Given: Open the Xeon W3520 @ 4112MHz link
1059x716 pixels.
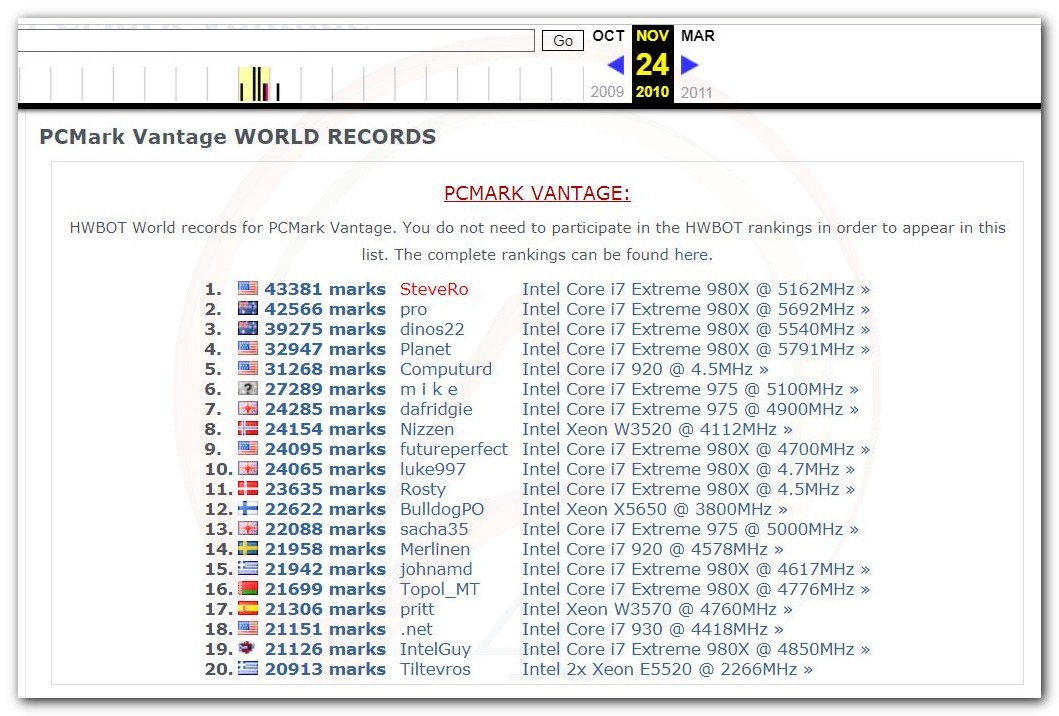Looking at the screenshot, I should click(657, 429).
